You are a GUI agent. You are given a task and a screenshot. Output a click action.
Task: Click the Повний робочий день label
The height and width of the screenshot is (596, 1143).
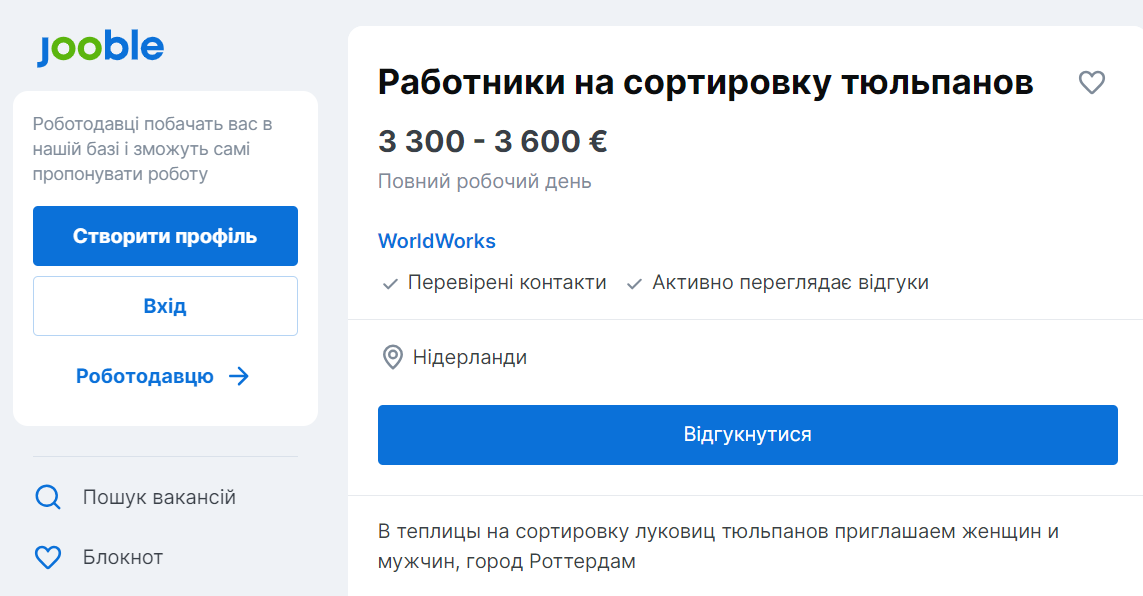click(x=484, y=181)
